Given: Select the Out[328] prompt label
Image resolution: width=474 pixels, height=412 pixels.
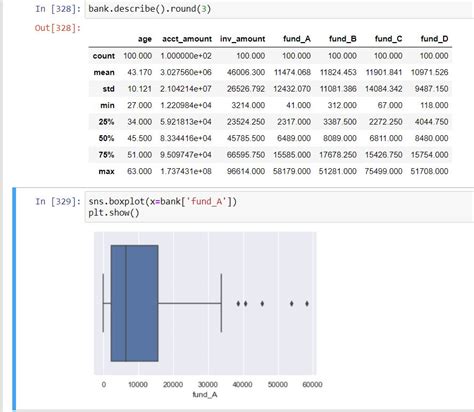Looking at the screenshot, I should tap(58, 28).
